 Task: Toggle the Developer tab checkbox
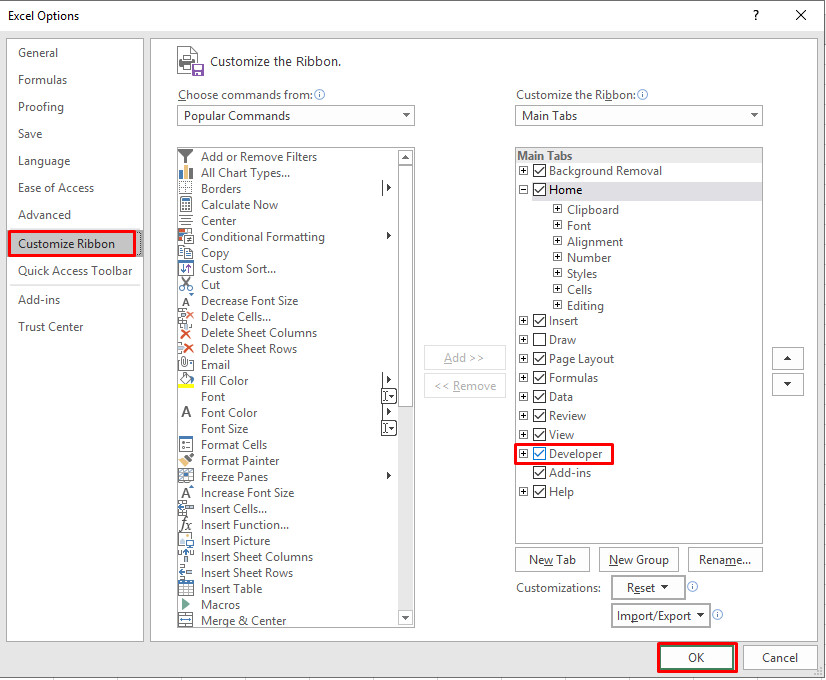pos(540,454)
